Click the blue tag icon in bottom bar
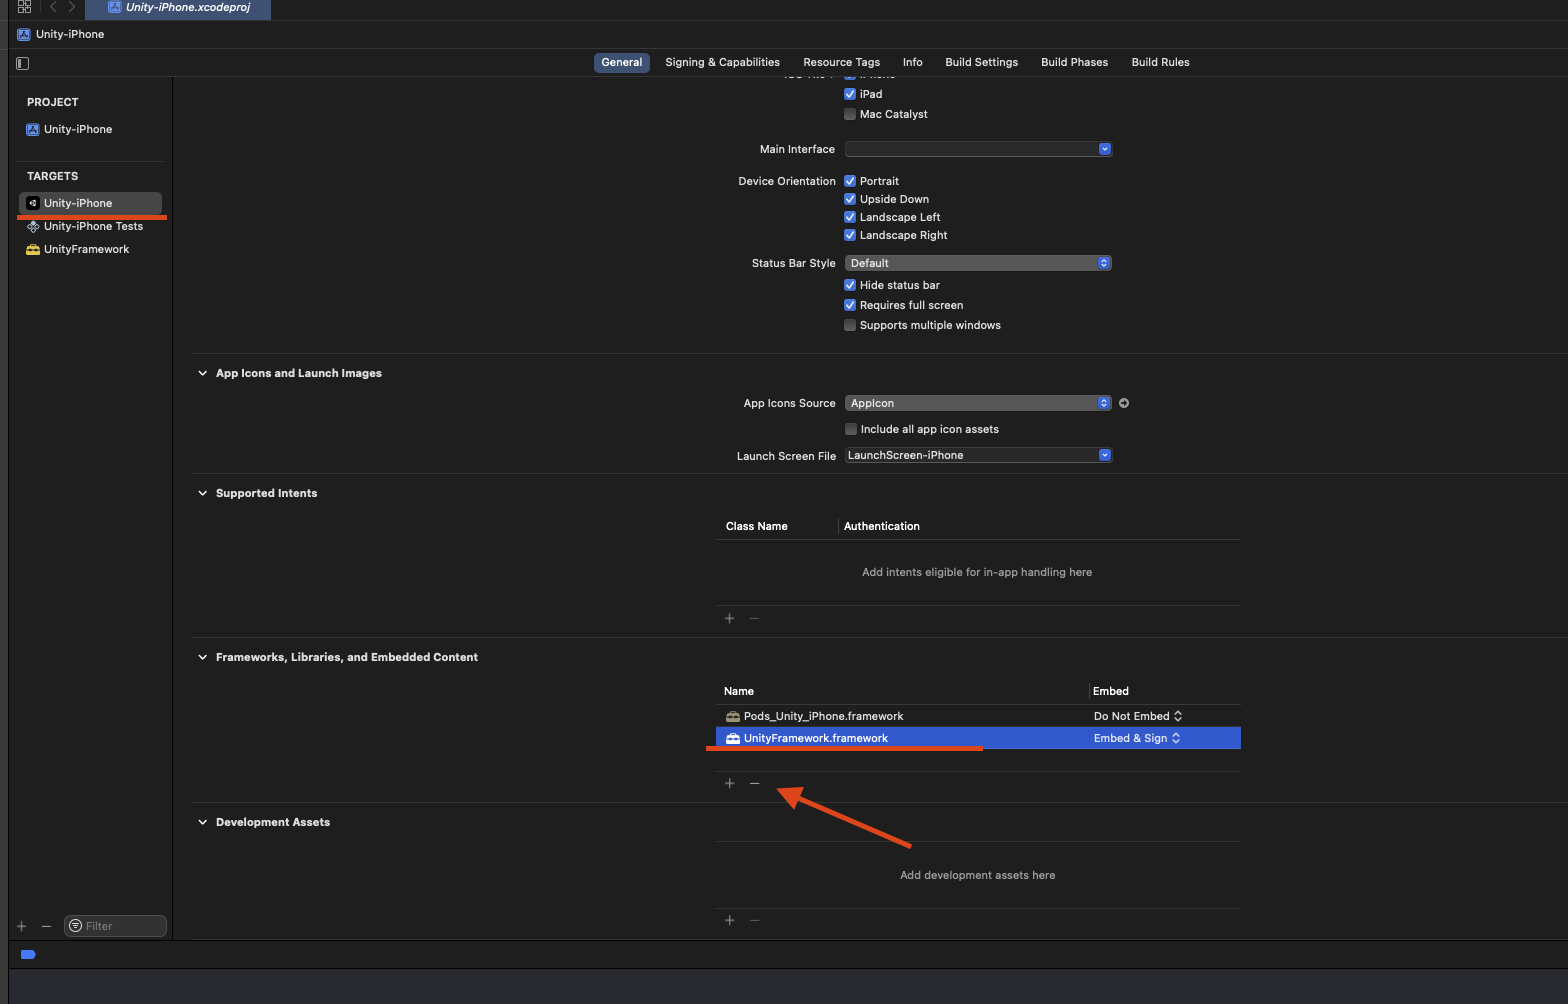The image size is (1568, 1004). pos(28,954)
